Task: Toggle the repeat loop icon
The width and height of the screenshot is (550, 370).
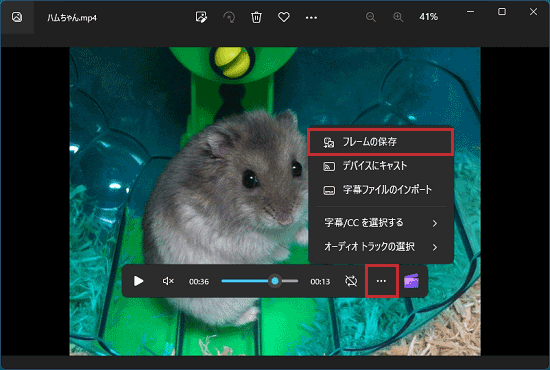Action: pos(351,281)
